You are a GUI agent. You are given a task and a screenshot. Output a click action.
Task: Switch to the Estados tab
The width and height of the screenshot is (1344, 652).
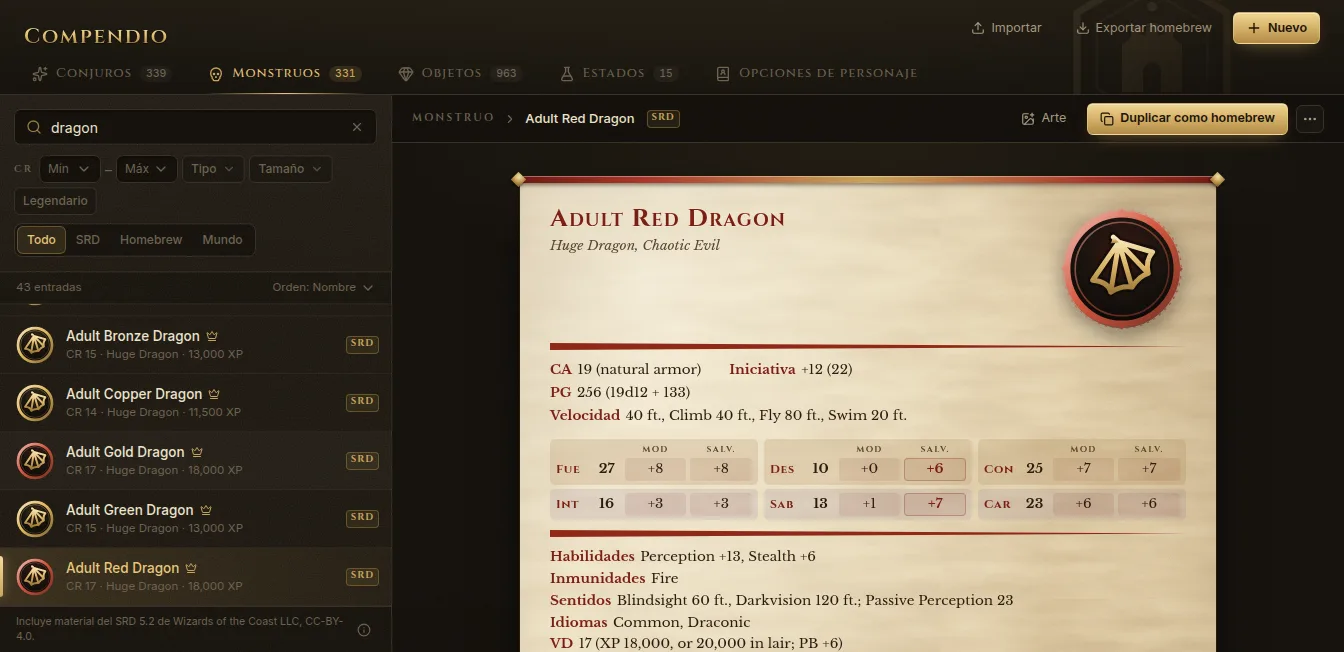click(619, 74)
